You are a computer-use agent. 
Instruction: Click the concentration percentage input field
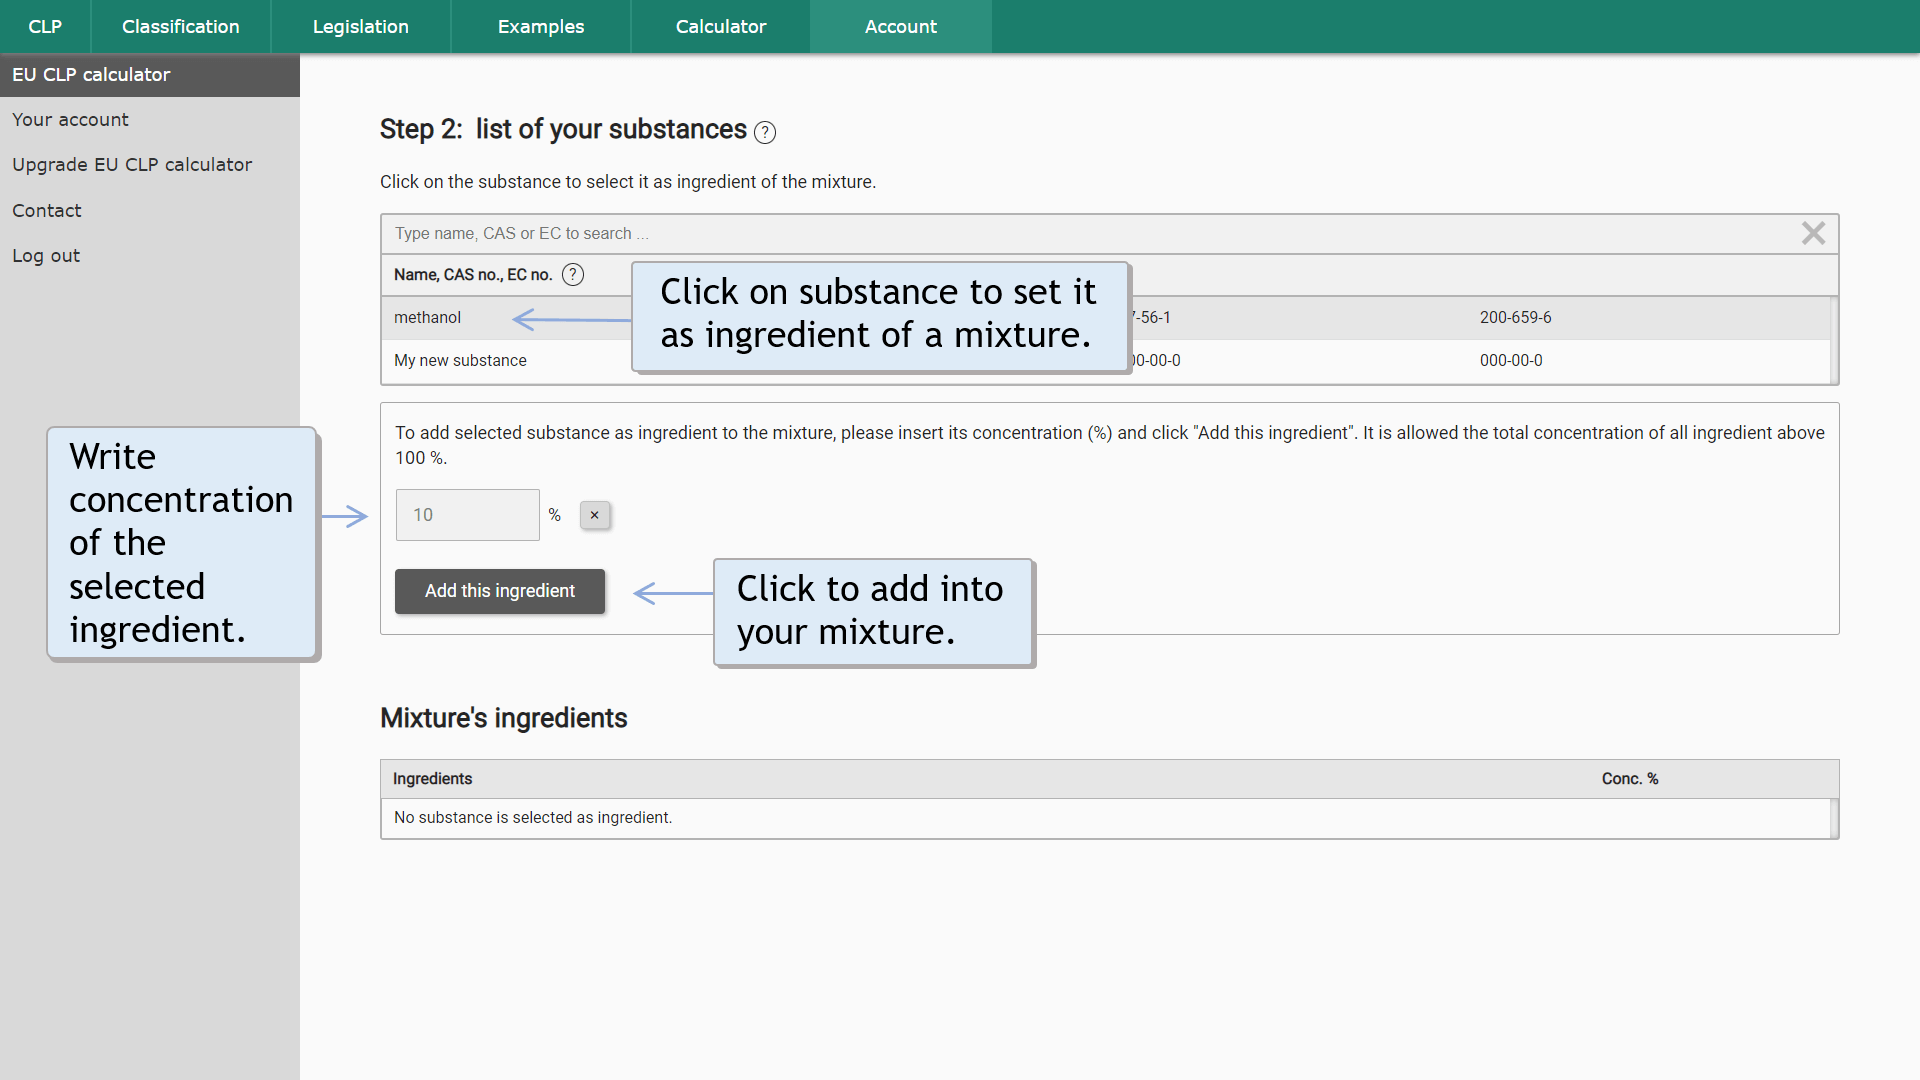pyautogui.click(x=467, y=514)
